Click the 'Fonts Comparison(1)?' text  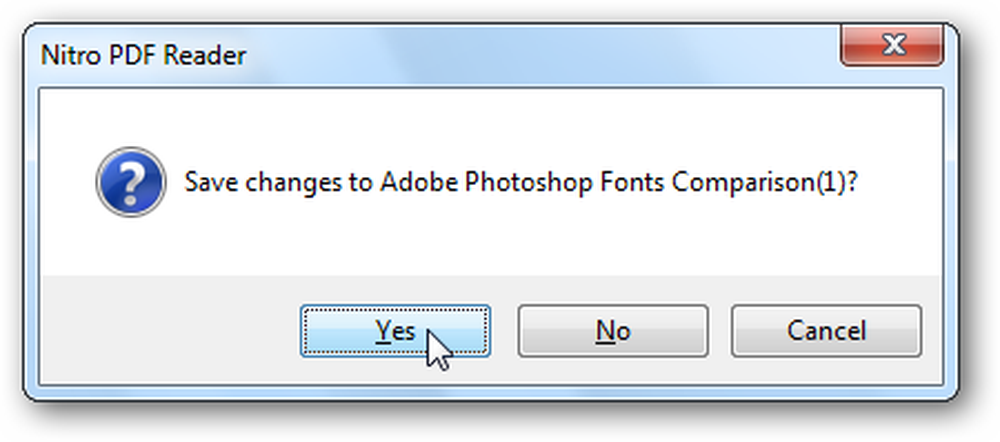click(729, 183)
